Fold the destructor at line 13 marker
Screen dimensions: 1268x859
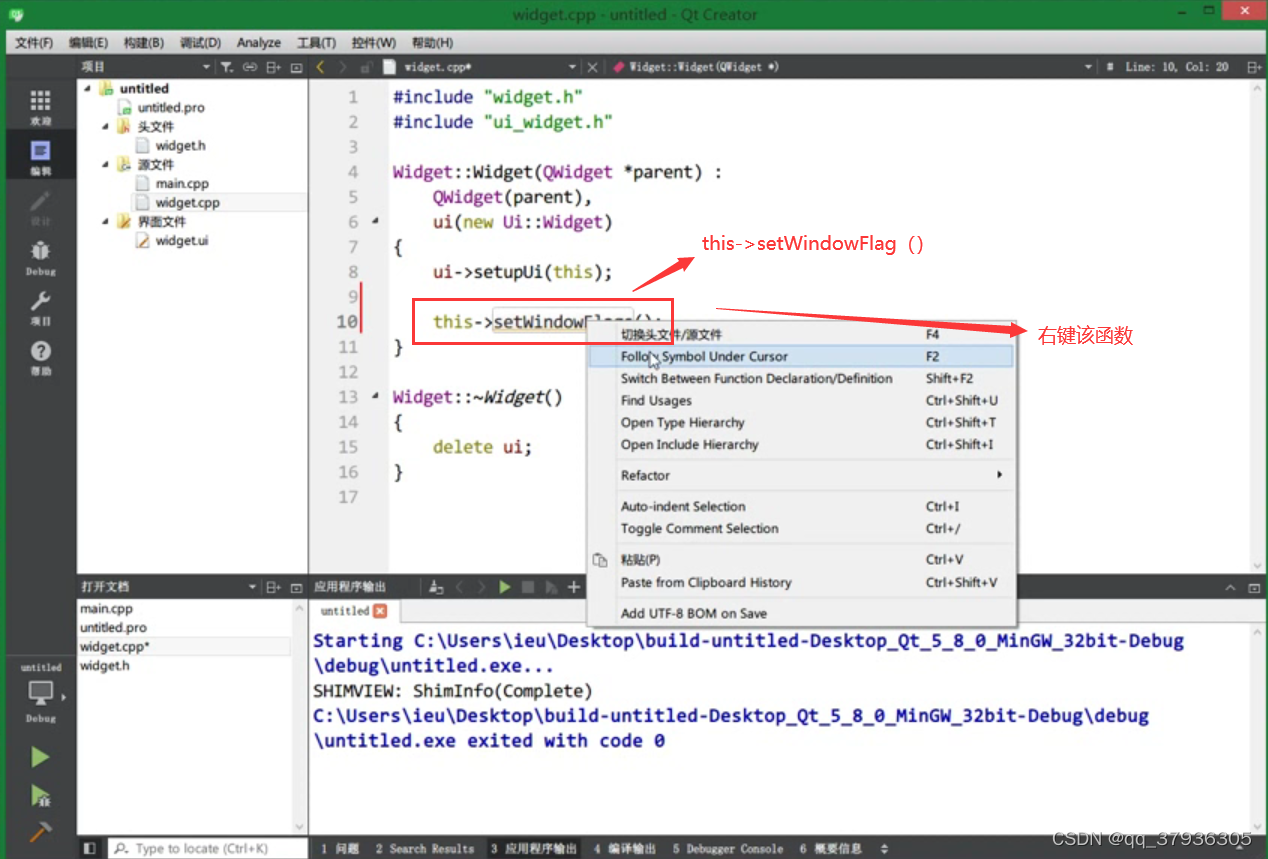click(x=376, y=396)
